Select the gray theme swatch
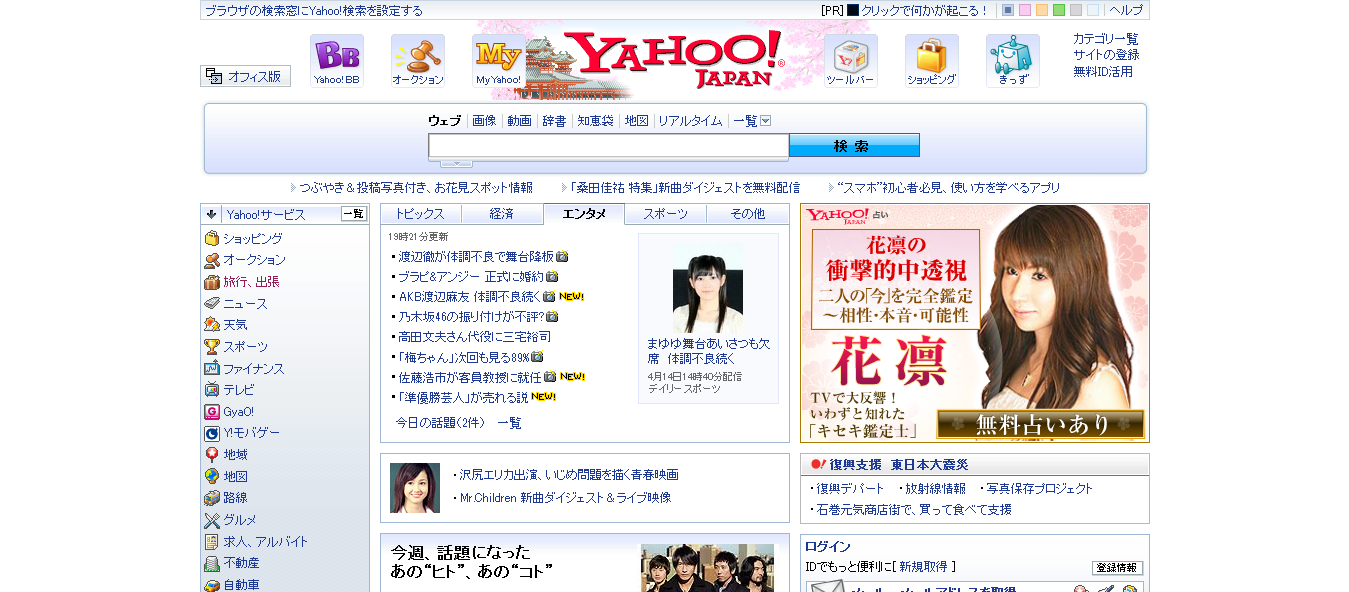The image size is (1349, 592). coord(1076,10)
